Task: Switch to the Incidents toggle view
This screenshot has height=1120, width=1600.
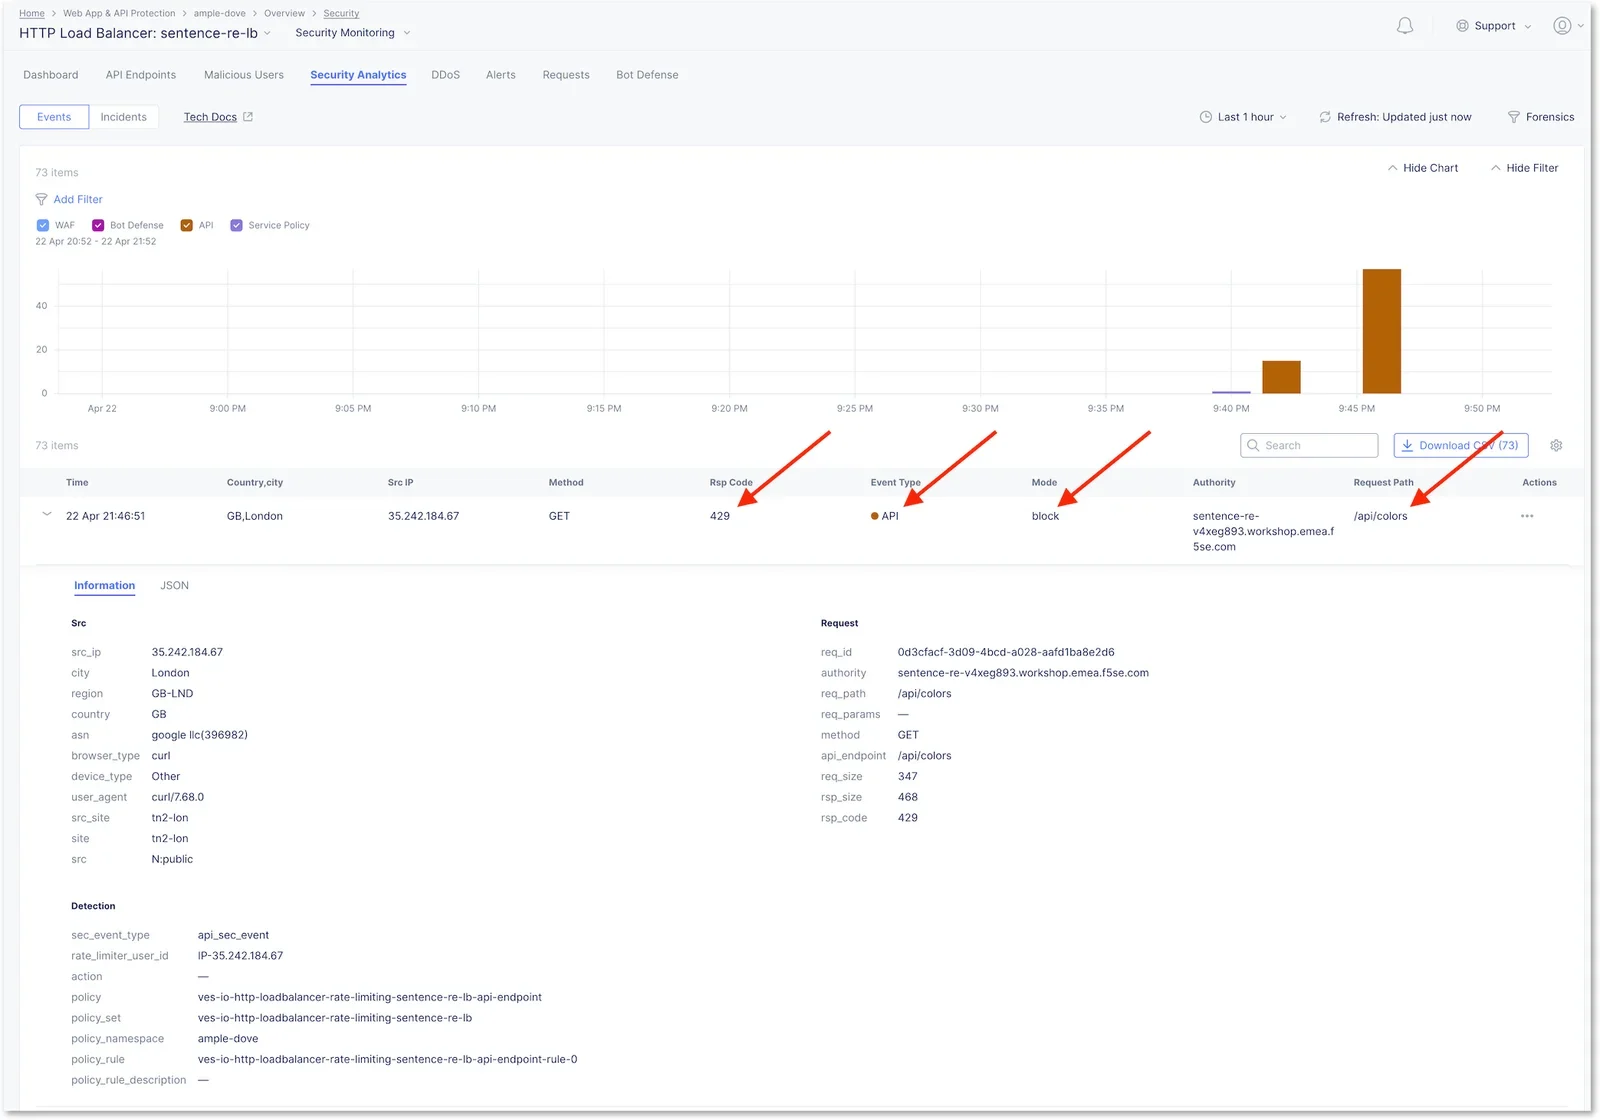Action: [124, 117]
